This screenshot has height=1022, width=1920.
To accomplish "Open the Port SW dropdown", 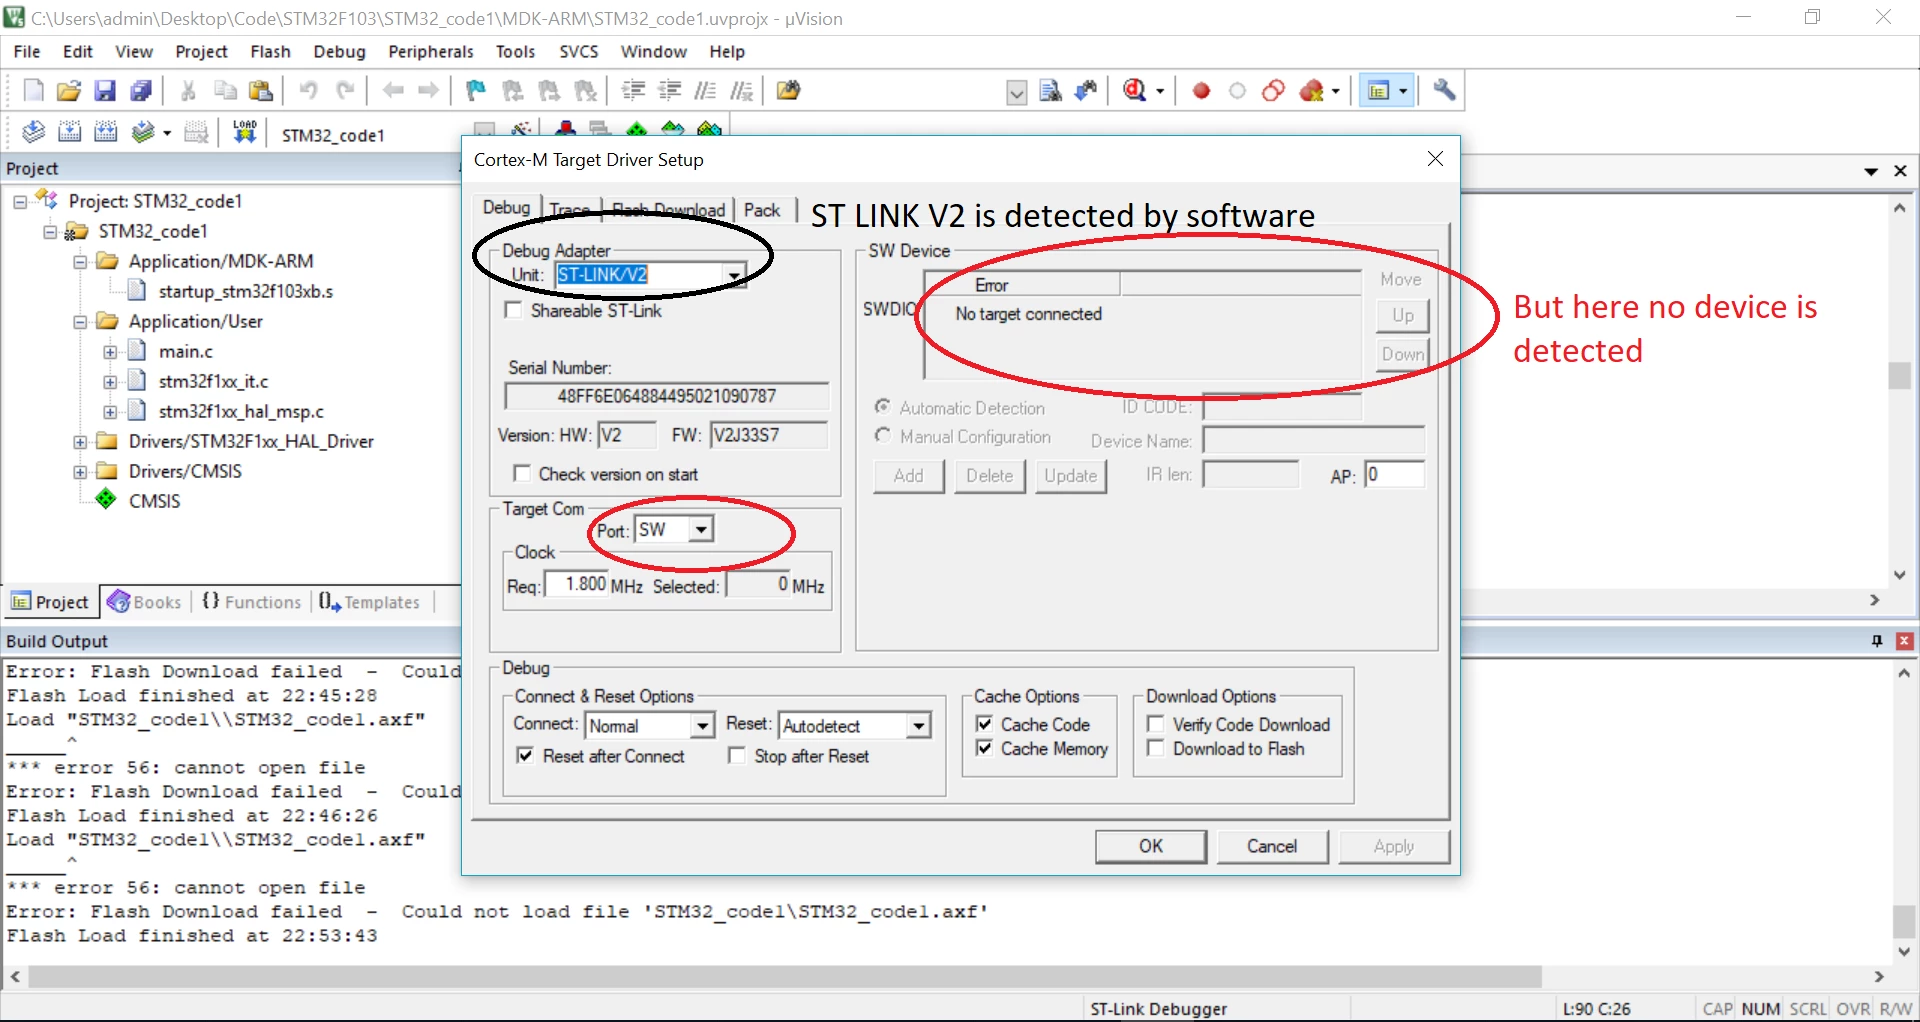I will pyautogui.click(x=702, y=530).
